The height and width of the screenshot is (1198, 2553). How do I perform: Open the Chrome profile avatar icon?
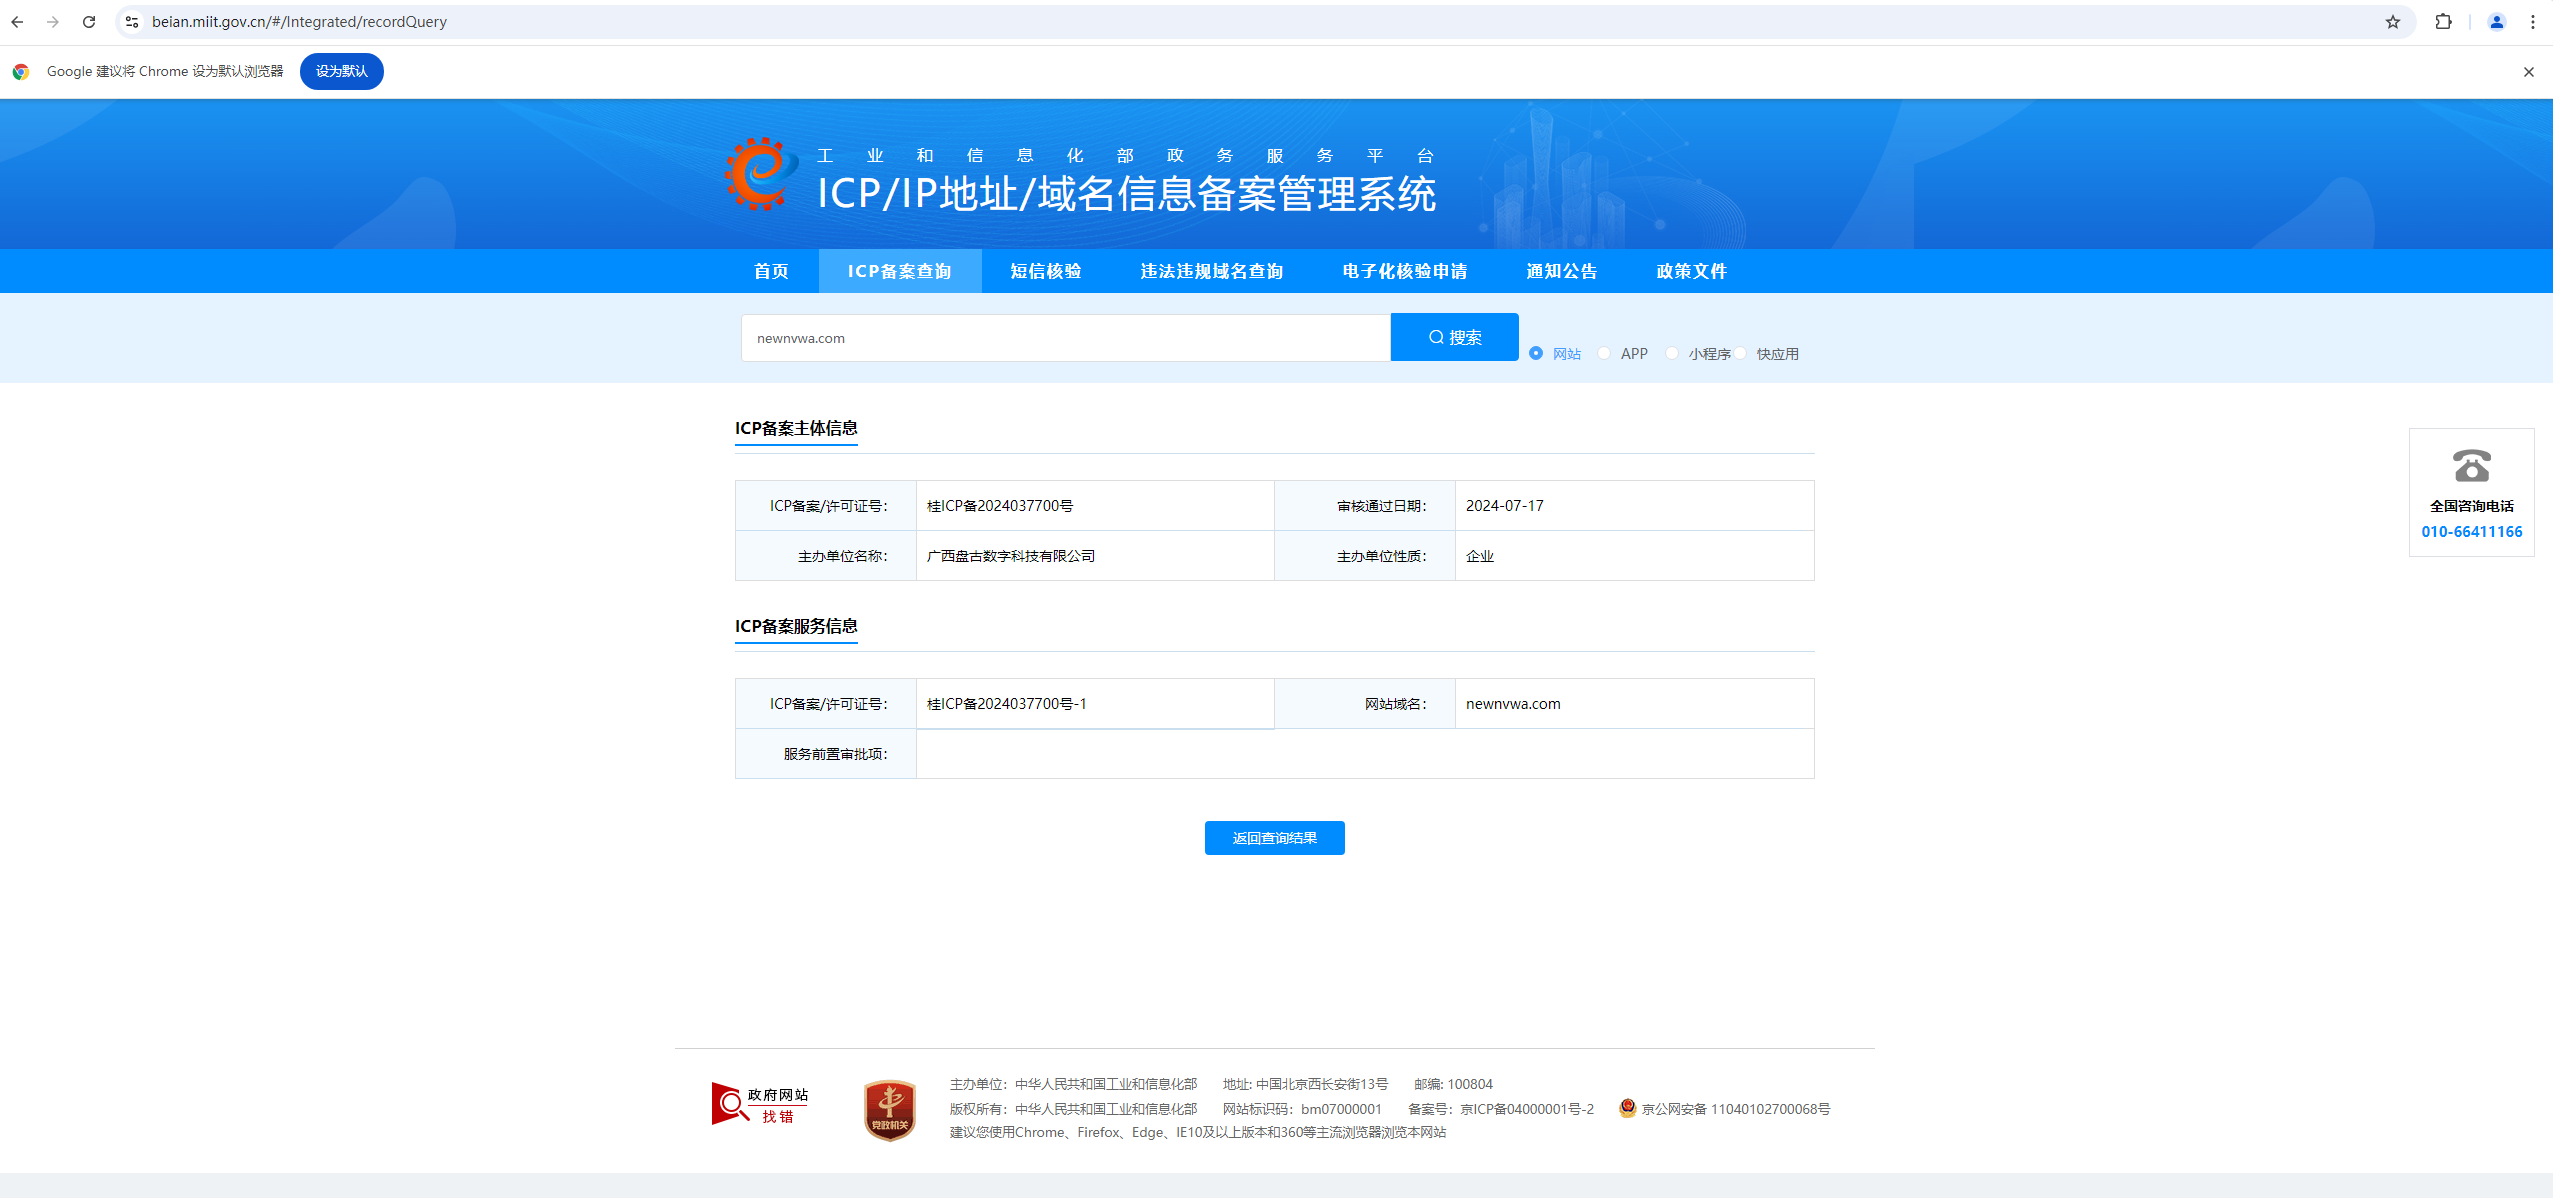click(x=2496, y=22)
